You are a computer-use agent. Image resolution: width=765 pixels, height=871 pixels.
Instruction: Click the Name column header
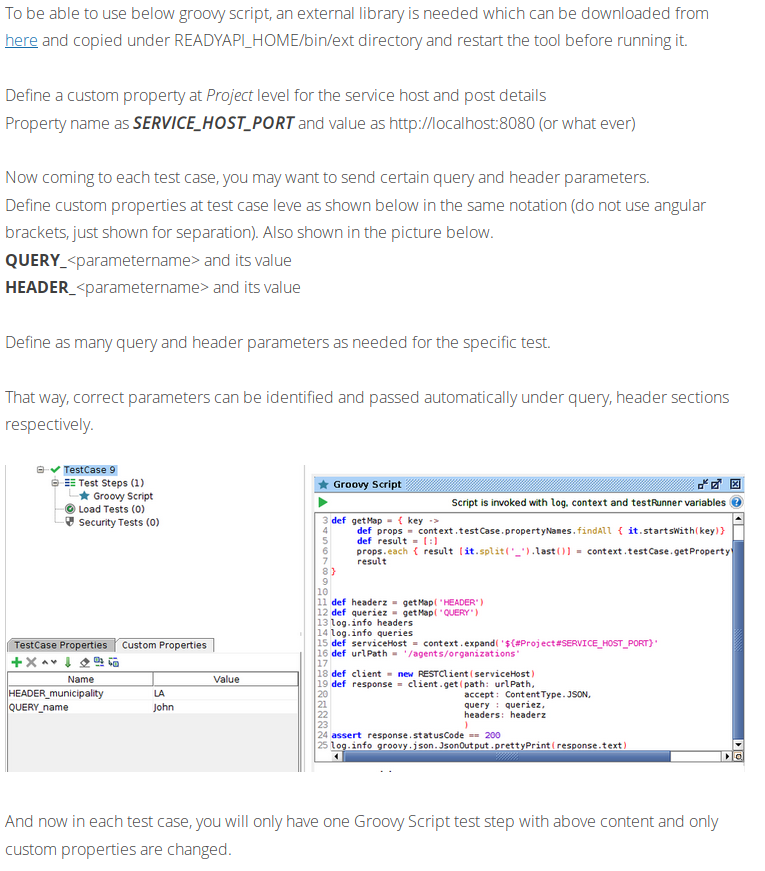(x=81, y=679)
